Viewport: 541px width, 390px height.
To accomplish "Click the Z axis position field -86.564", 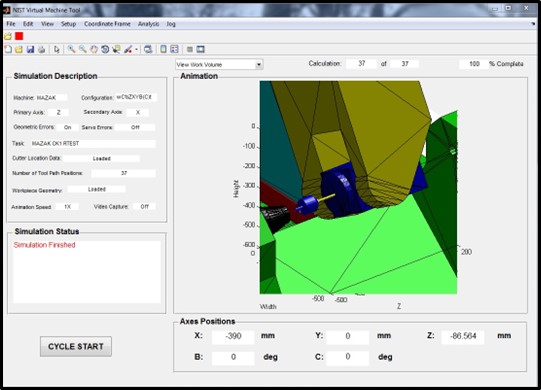I will [x=463, y=336].
